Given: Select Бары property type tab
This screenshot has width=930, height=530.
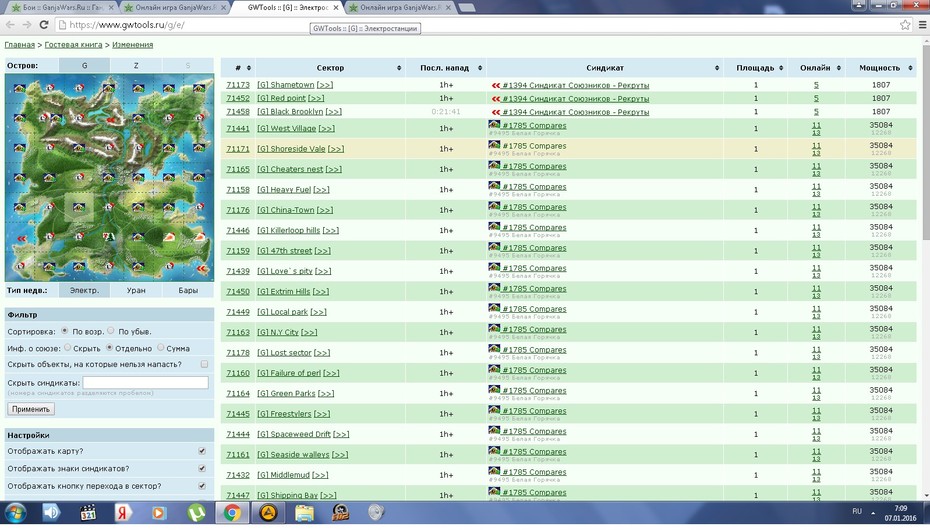Looking at the screenshot, I should tap(188, 290).
